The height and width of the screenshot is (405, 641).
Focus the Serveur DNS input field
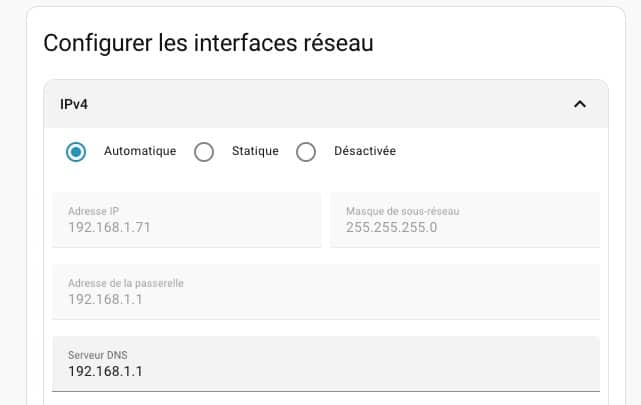(326, 363)
